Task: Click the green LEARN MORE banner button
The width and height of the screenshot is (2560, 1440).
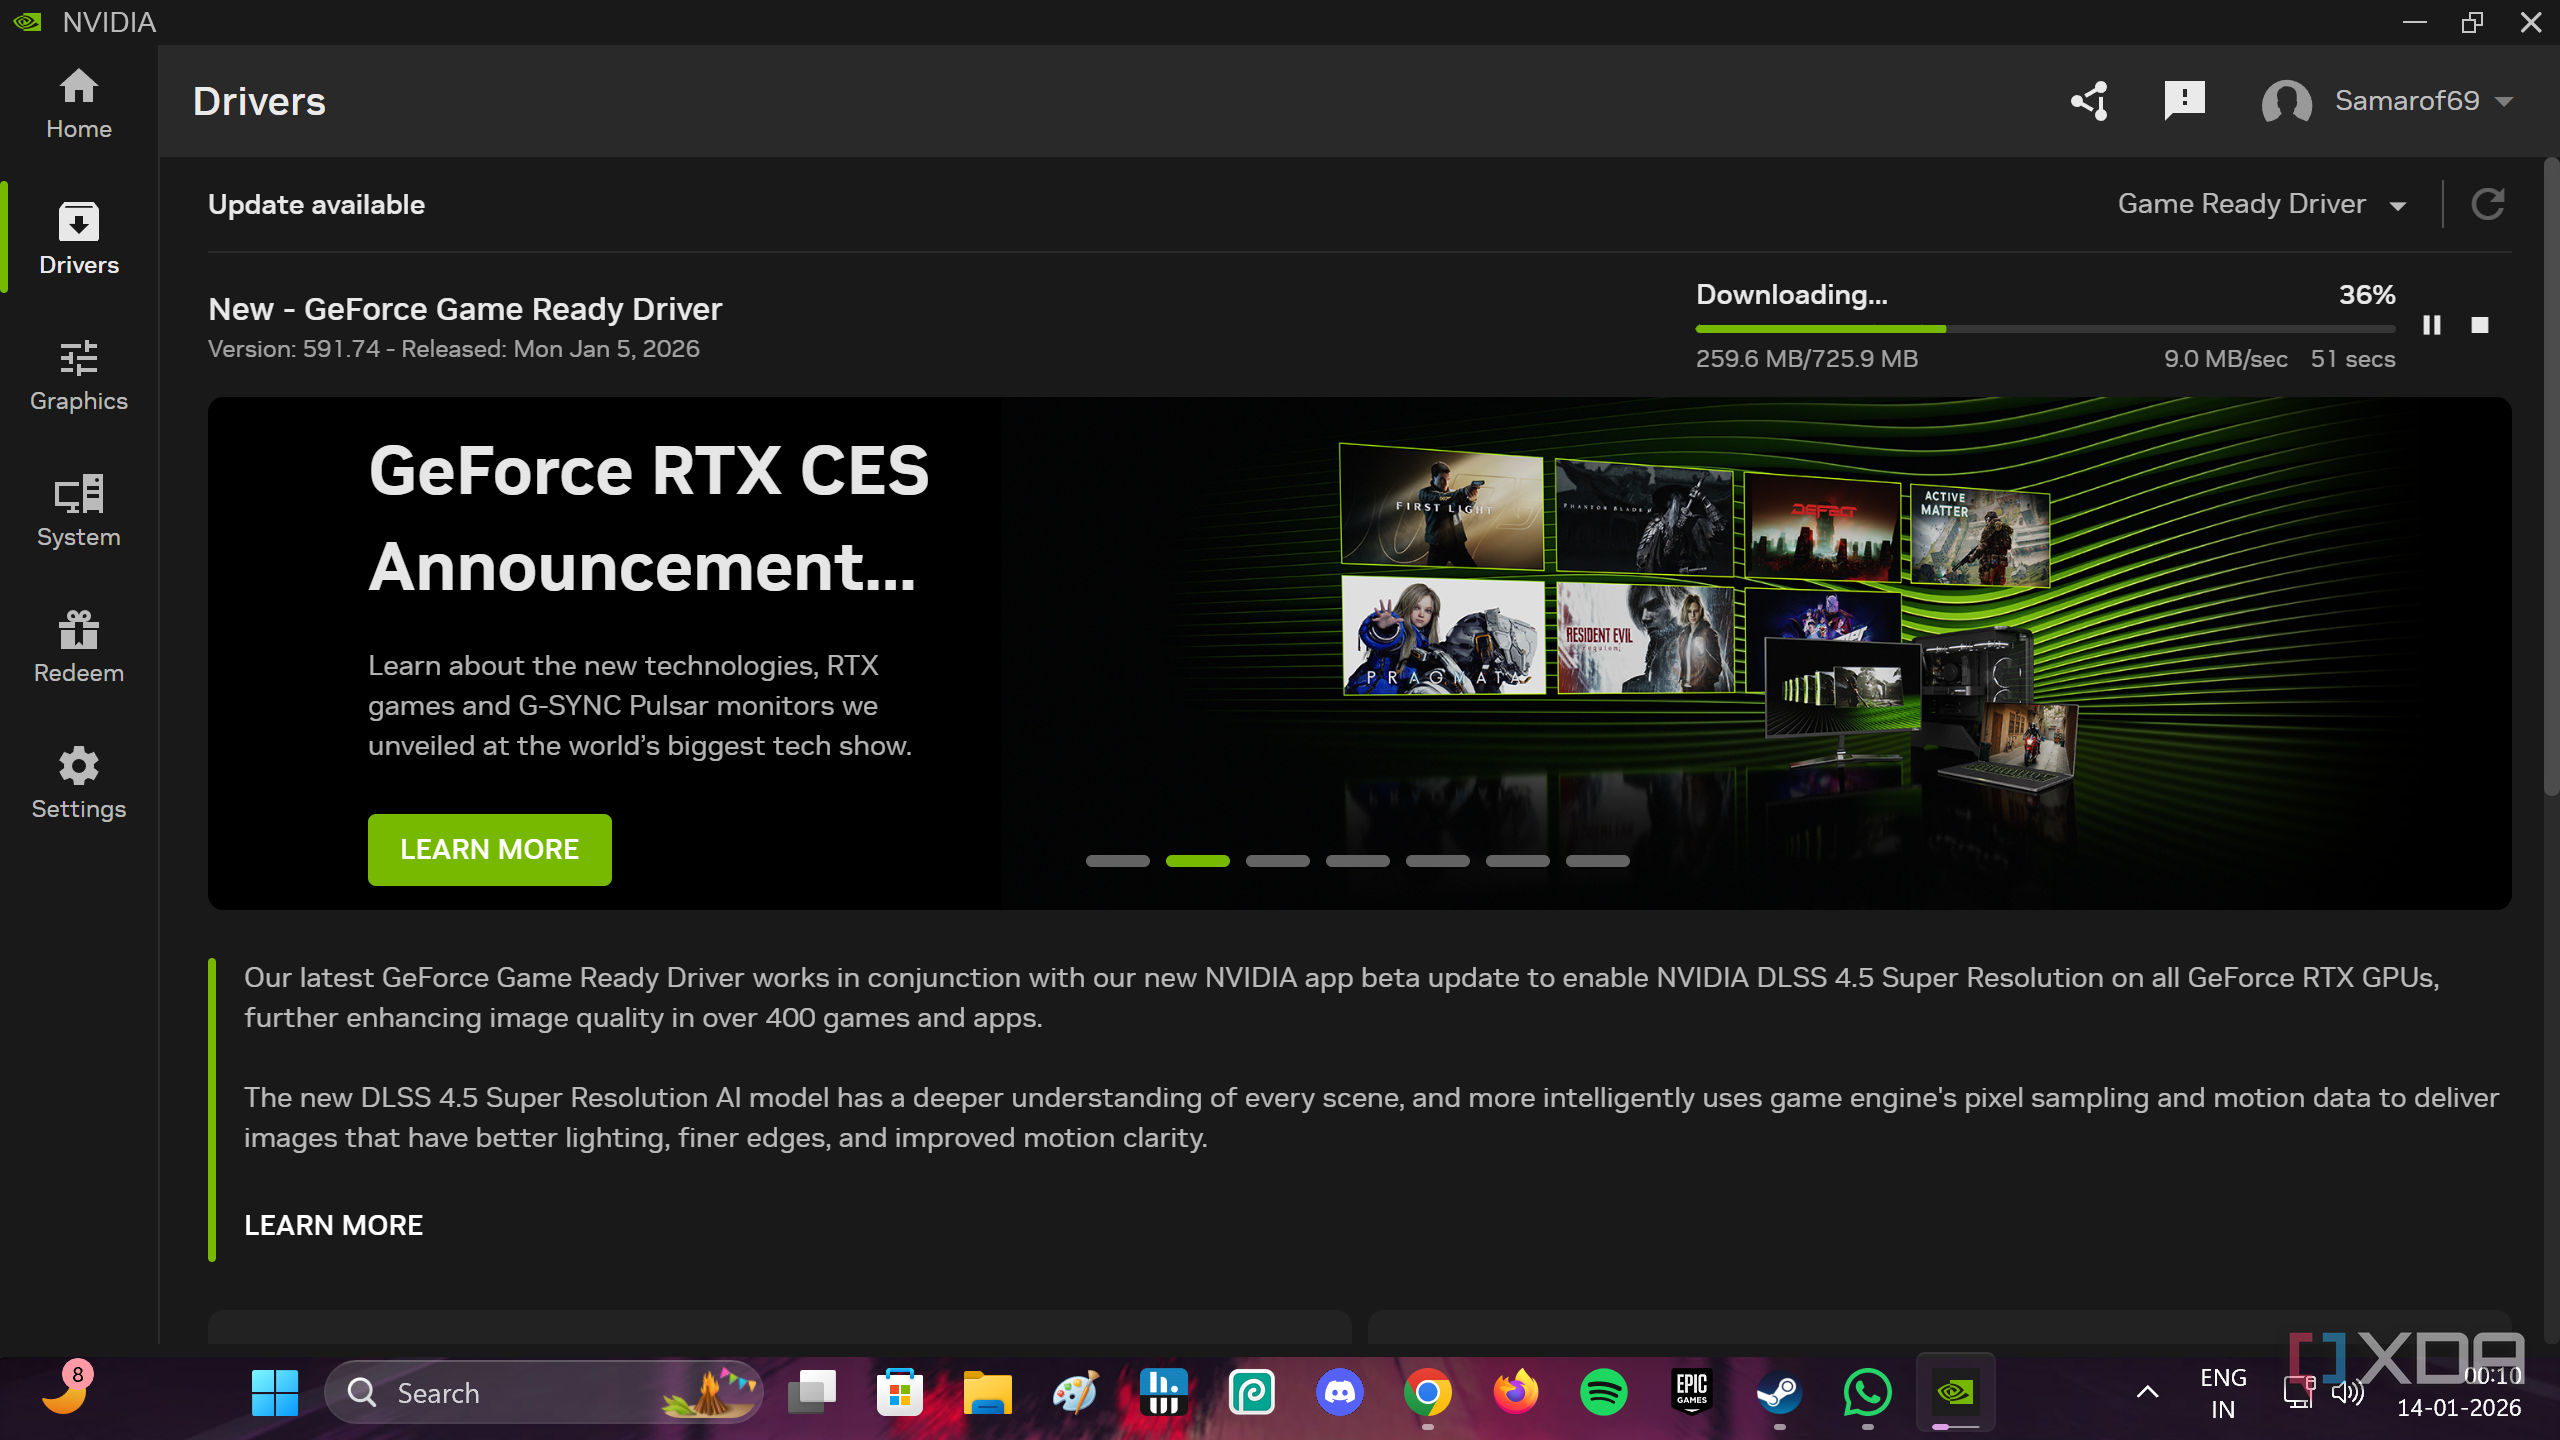Action: pyautogui.click(x=489, y=849)
